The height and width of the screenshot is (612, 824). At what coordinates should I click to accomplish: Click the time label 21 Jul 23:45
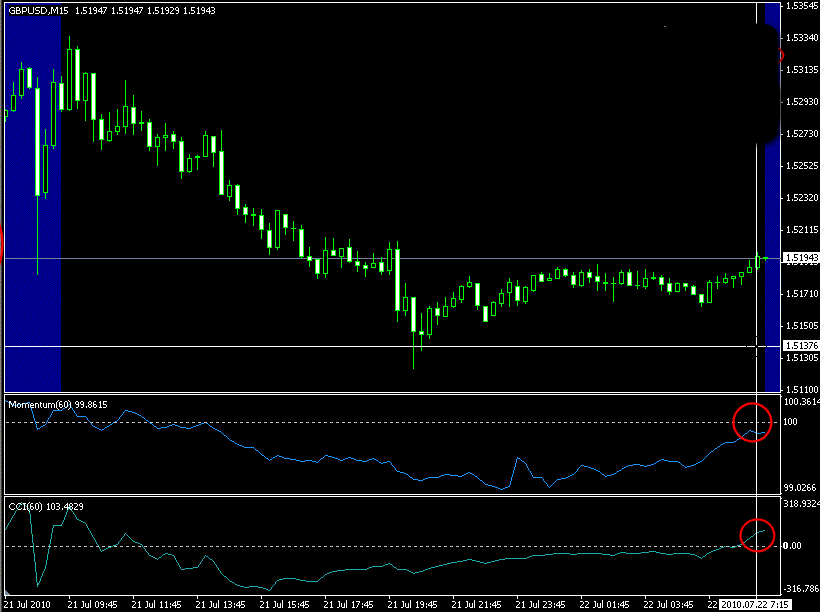541,605
